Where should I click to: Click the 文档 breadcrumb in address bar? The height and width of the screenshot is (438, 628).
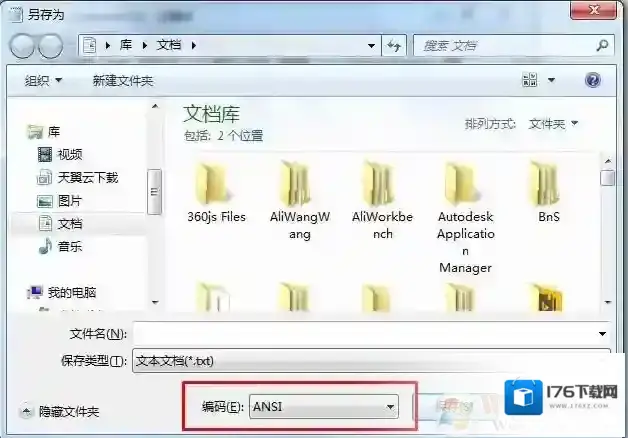169,45
